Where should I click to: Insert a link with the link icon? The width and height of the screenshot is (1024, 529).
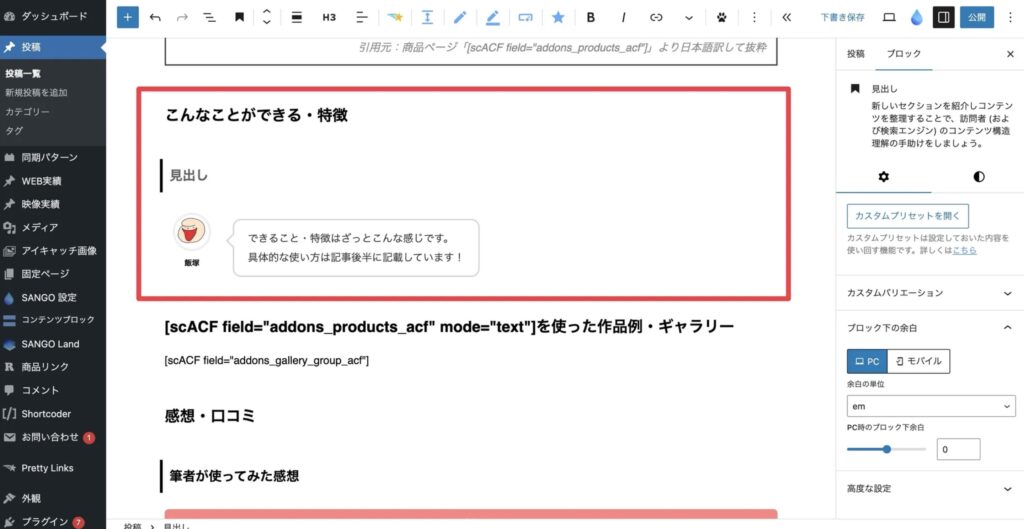coord(656,17)
